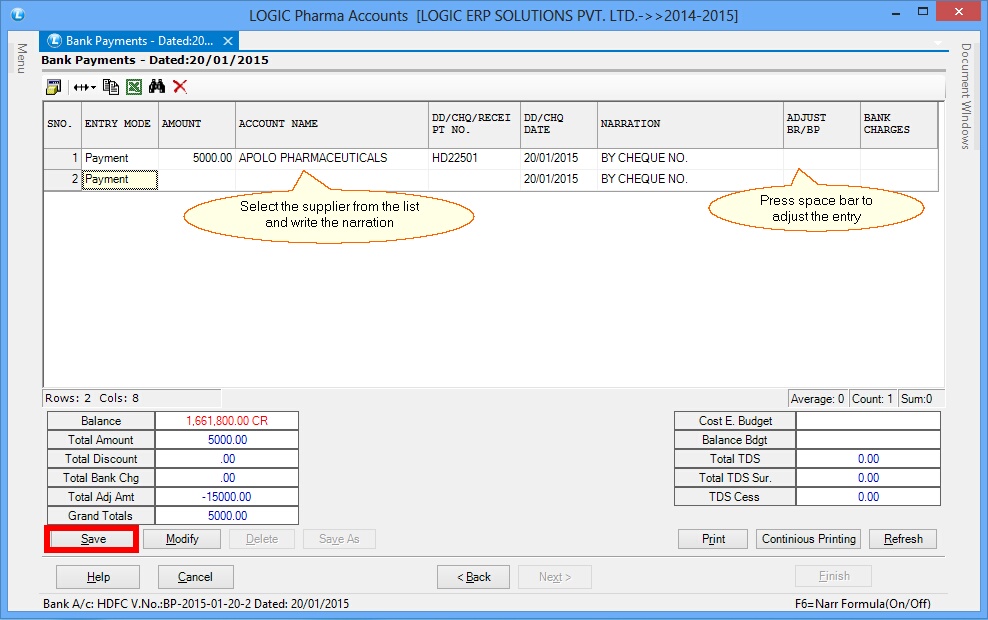The width and height of the screenshot is (988, 620).
Task: Click the F6=Narr Formula(On/Off) status text
Action: 863,604
